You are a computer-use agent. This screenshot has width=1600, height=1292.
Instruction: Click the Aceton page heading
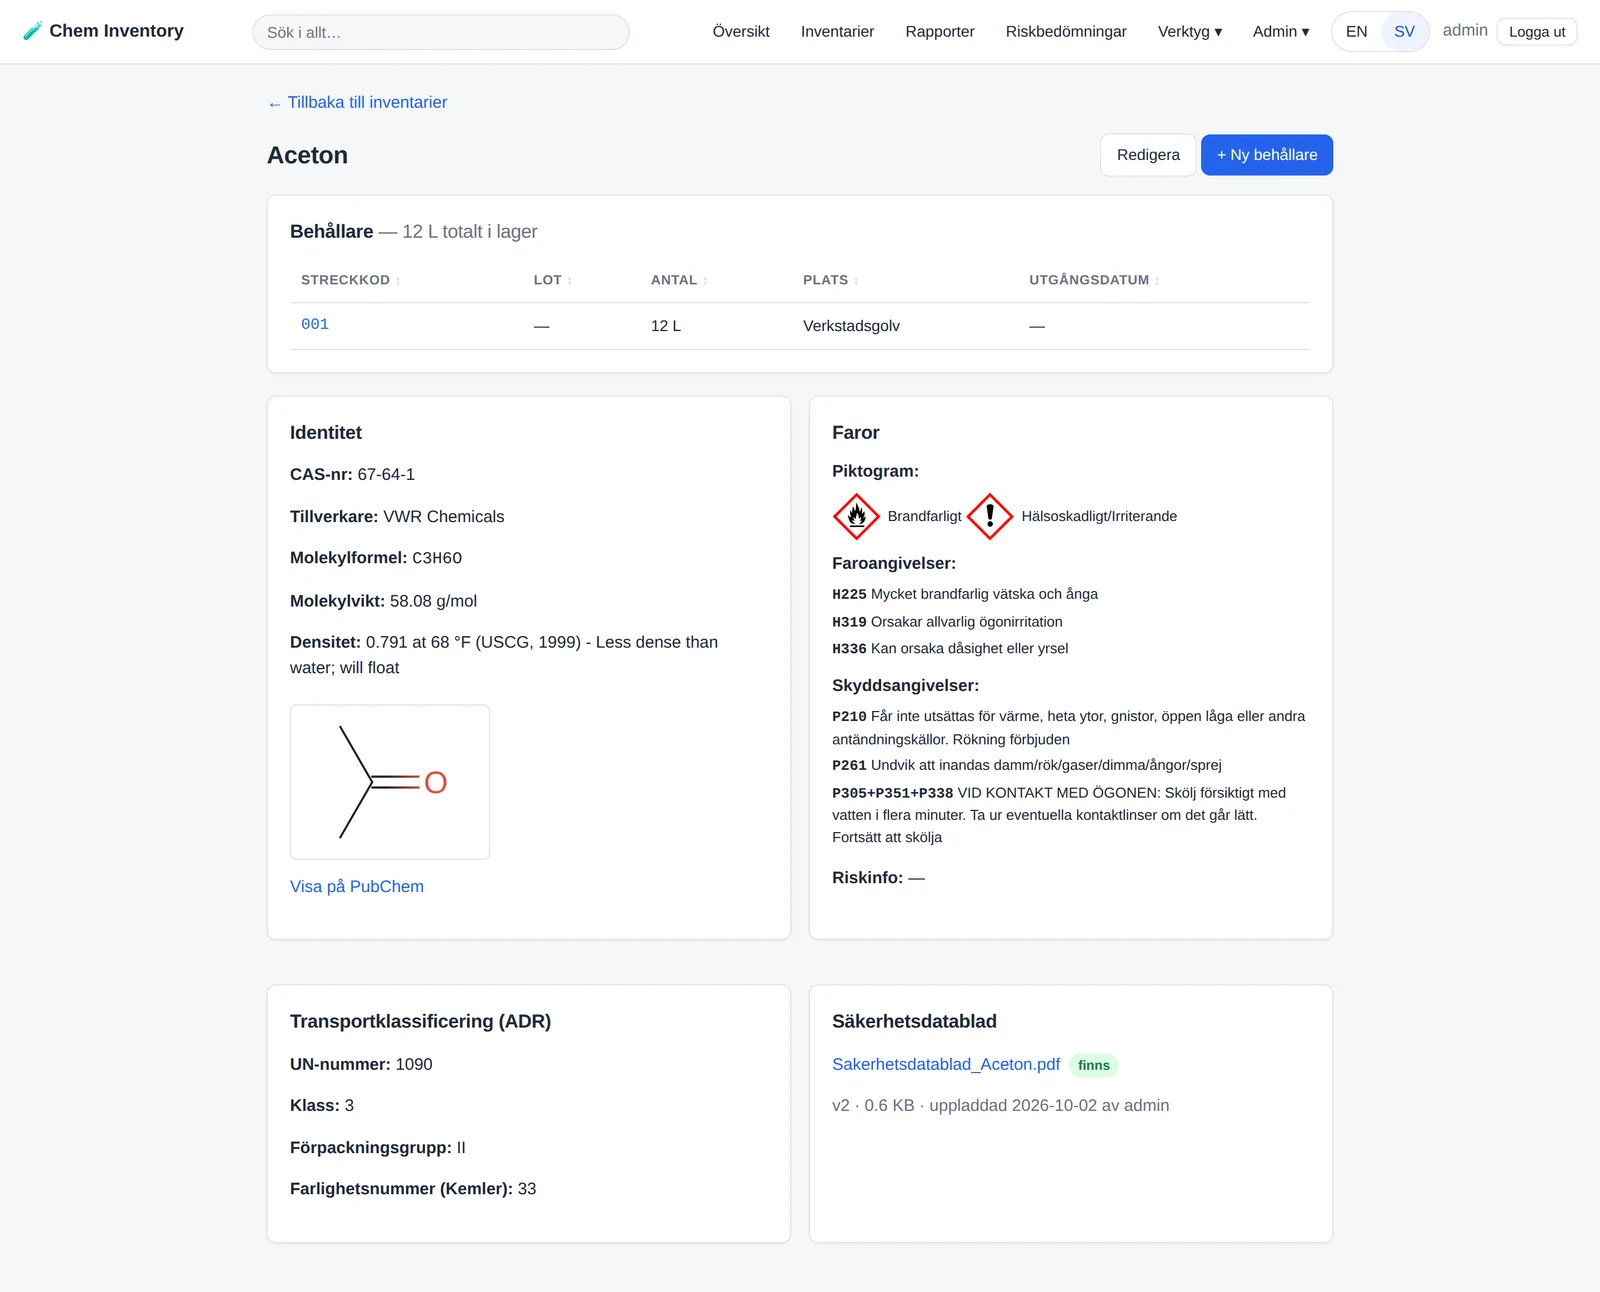point(308,155)
